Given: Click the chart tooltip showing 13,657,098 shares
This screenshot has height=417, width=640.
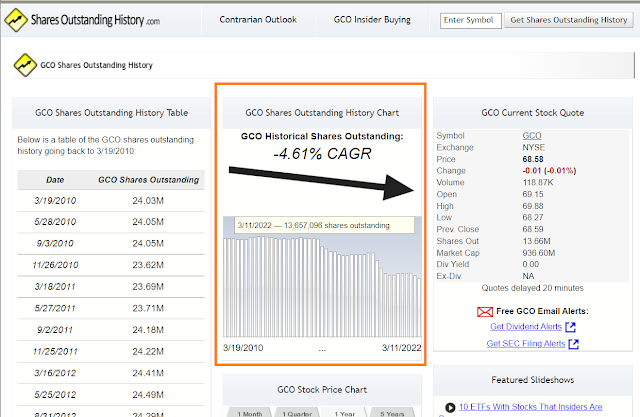Looking at the screenshot, I should click(x=324, y=225).
